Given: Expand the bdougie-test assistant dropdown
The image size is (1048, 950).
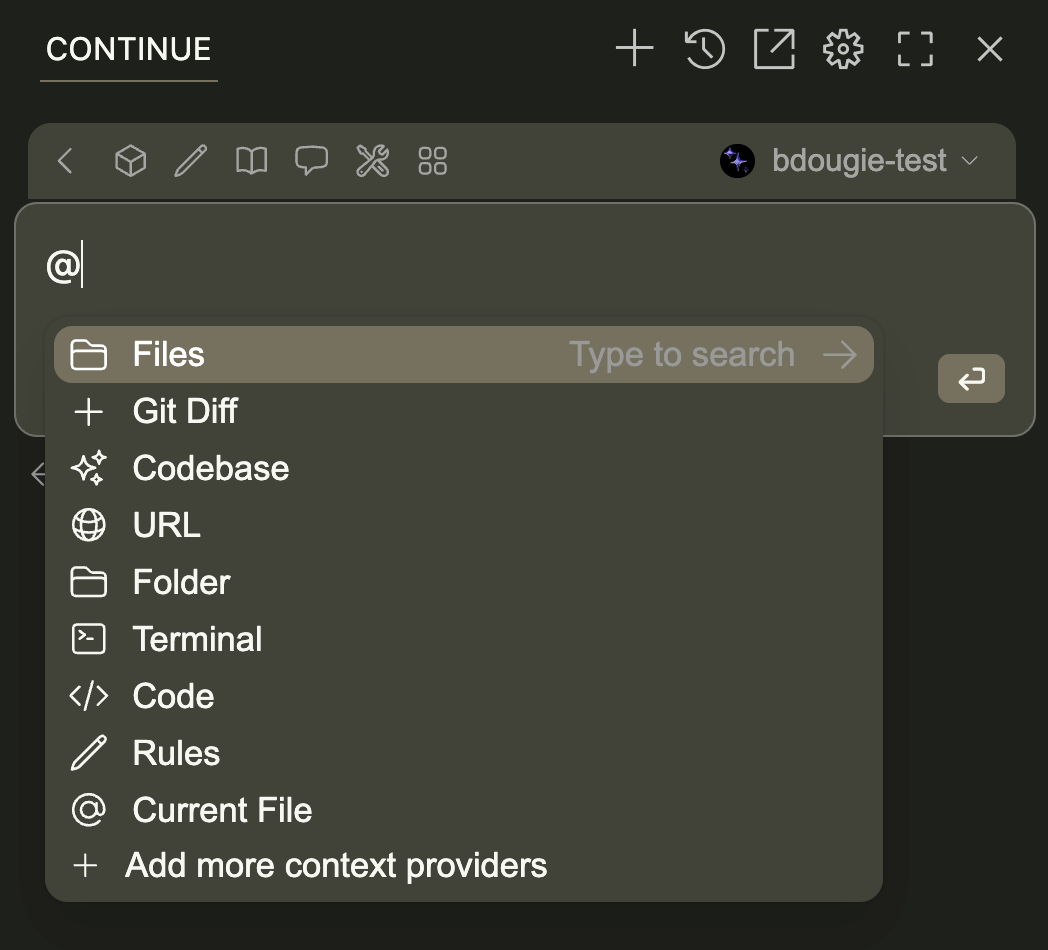Looking at the screenshot, I should [x=850, y=161].
